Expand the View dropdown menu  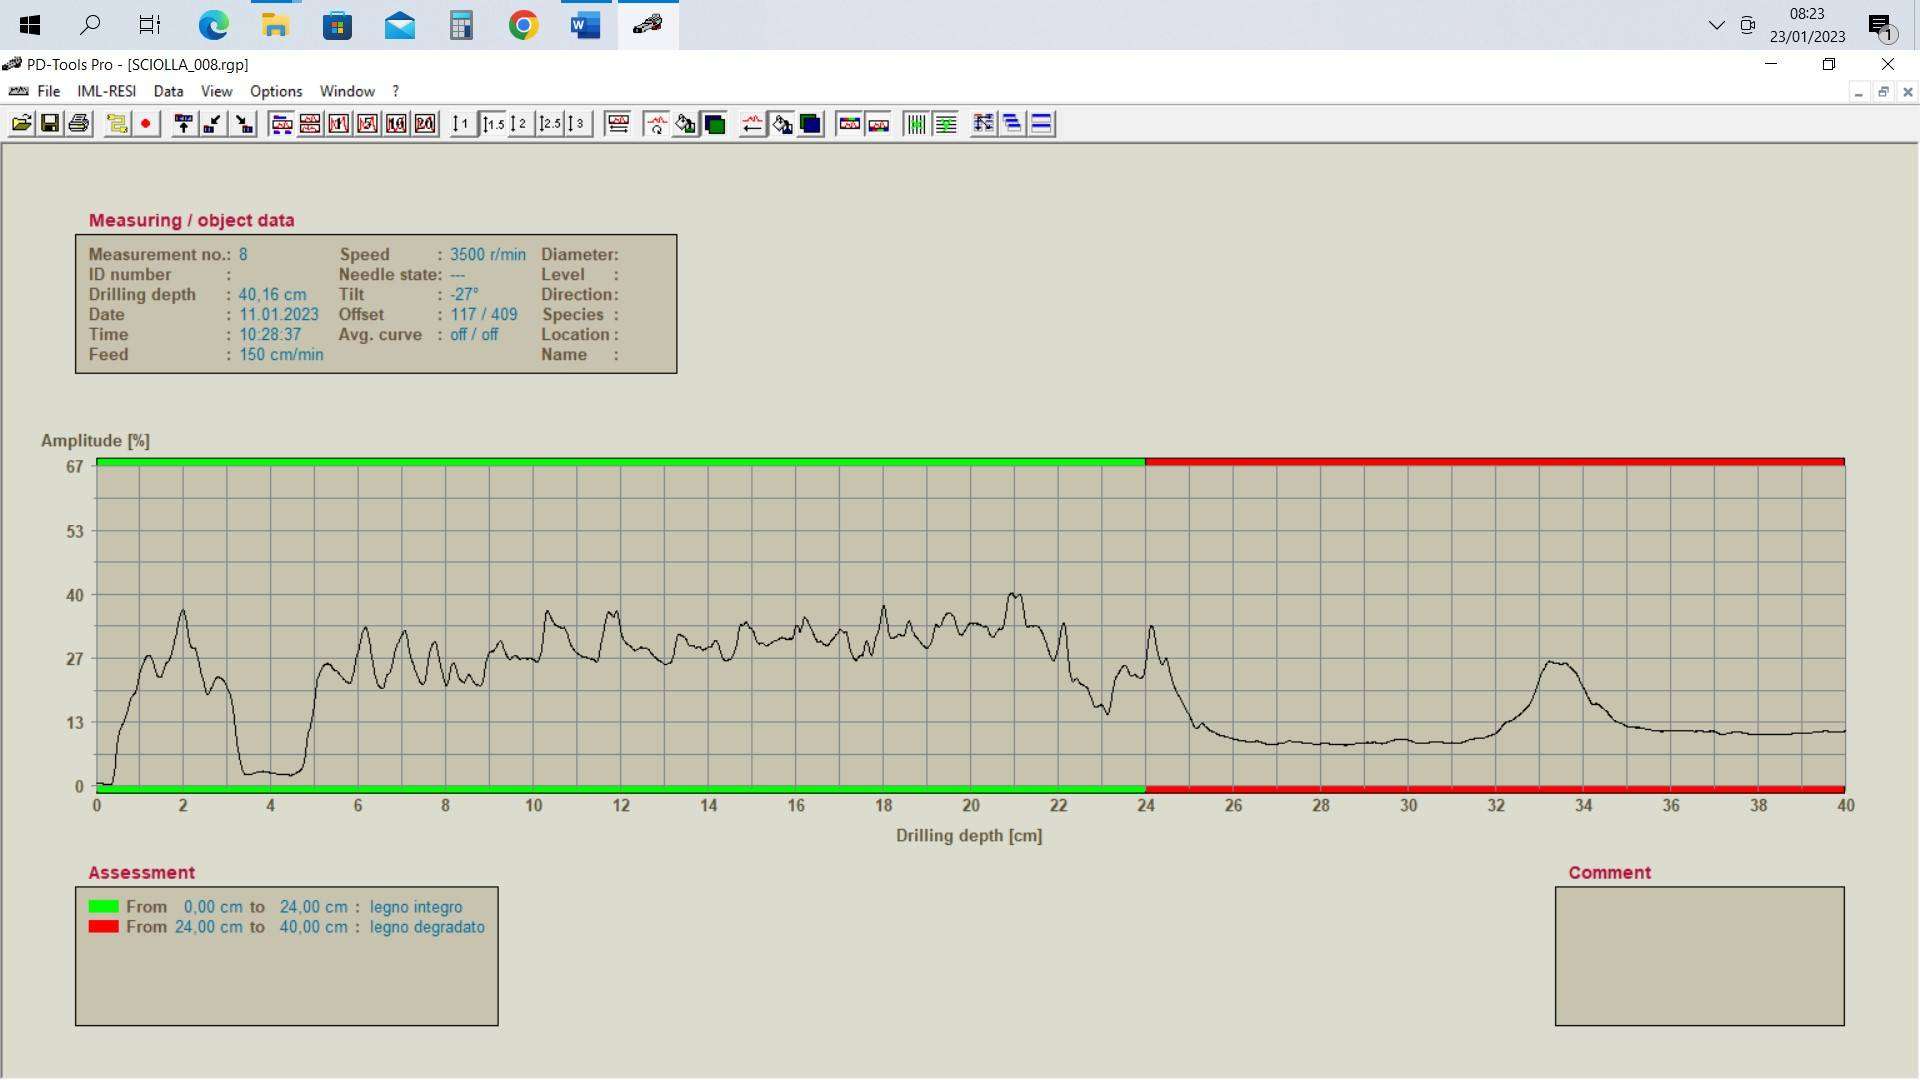point(216,91)
